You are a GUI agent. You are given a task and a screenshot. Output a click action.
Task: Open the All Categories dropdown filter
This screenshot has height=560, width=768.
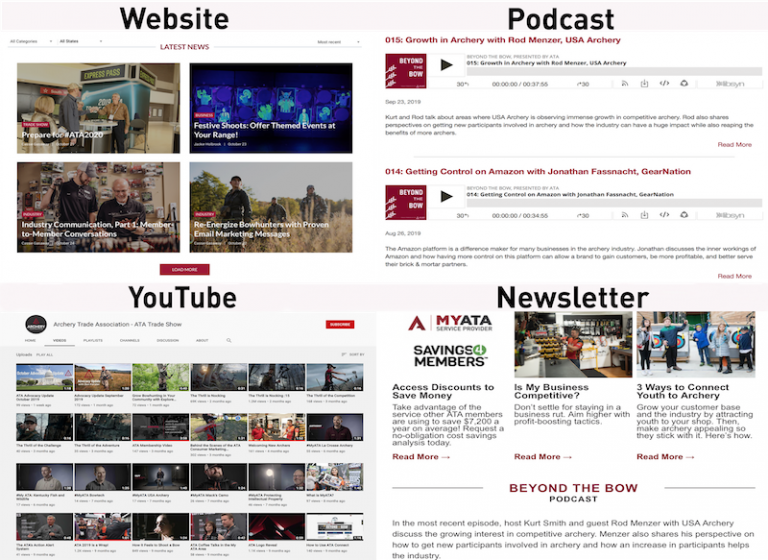pyautogui.click(x=28, y=42)
